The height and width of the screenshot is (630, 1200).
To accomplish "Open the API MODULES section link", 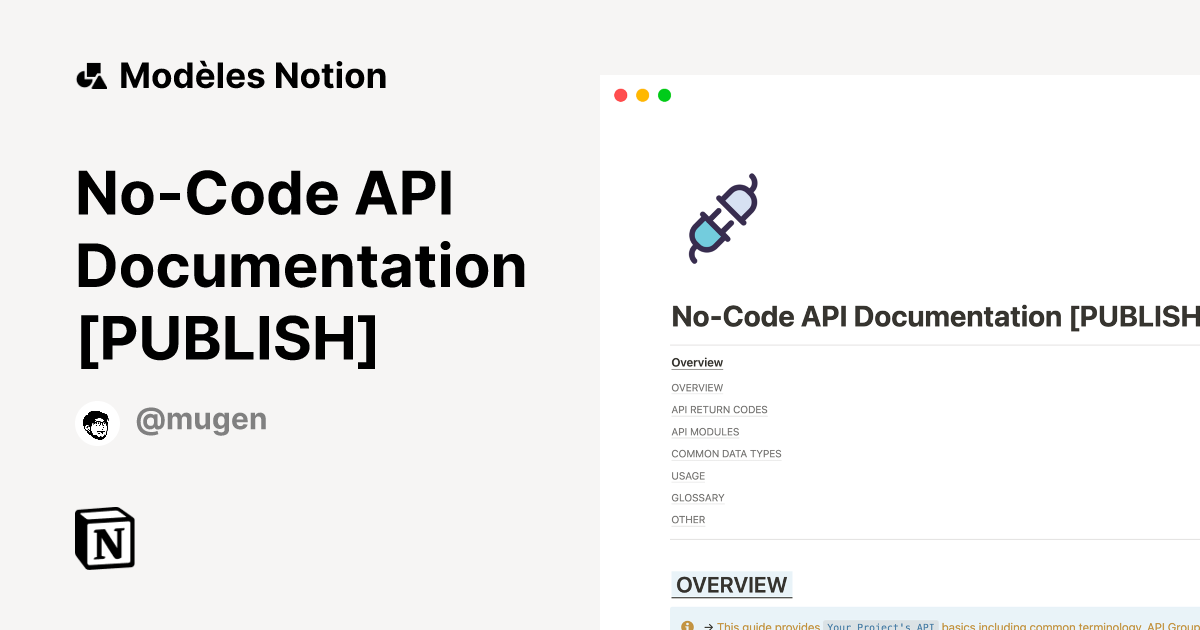I will (705, 431).
